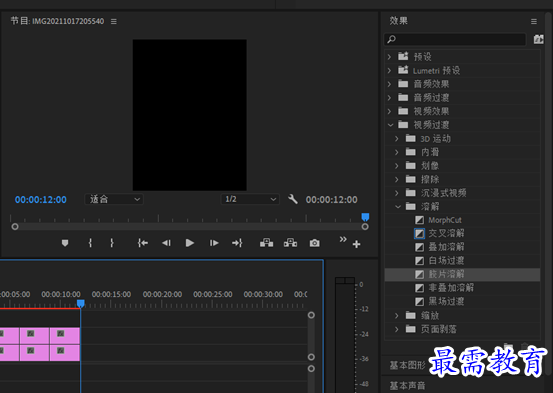Image resolution: width=553 pixels, height=393 pixels.
Task: Step forward one frame
Action: tap(214, 243)
